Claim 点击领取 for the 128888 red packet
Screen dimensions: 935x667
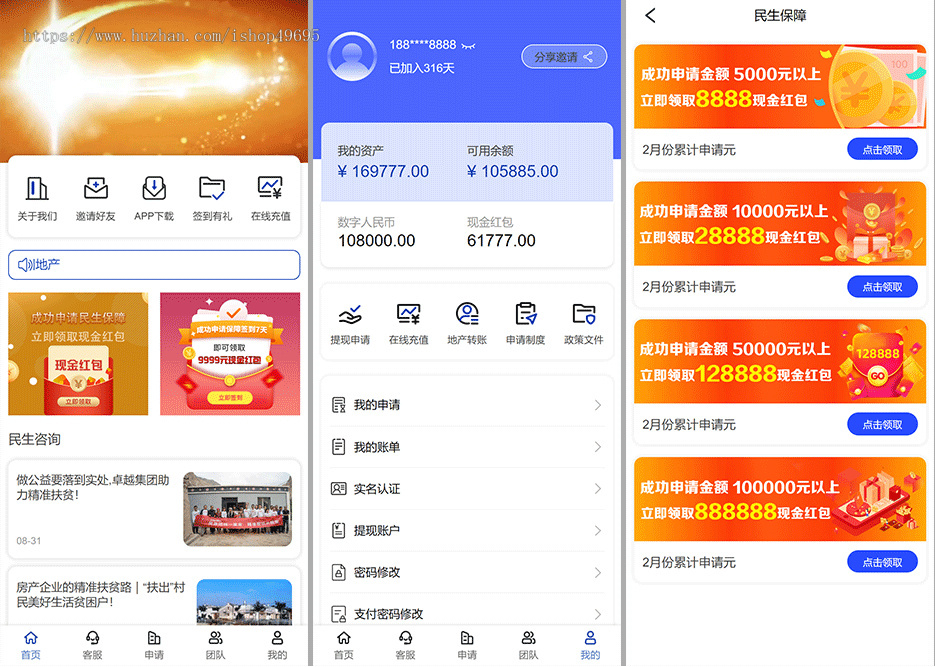(x=882, y=424)
